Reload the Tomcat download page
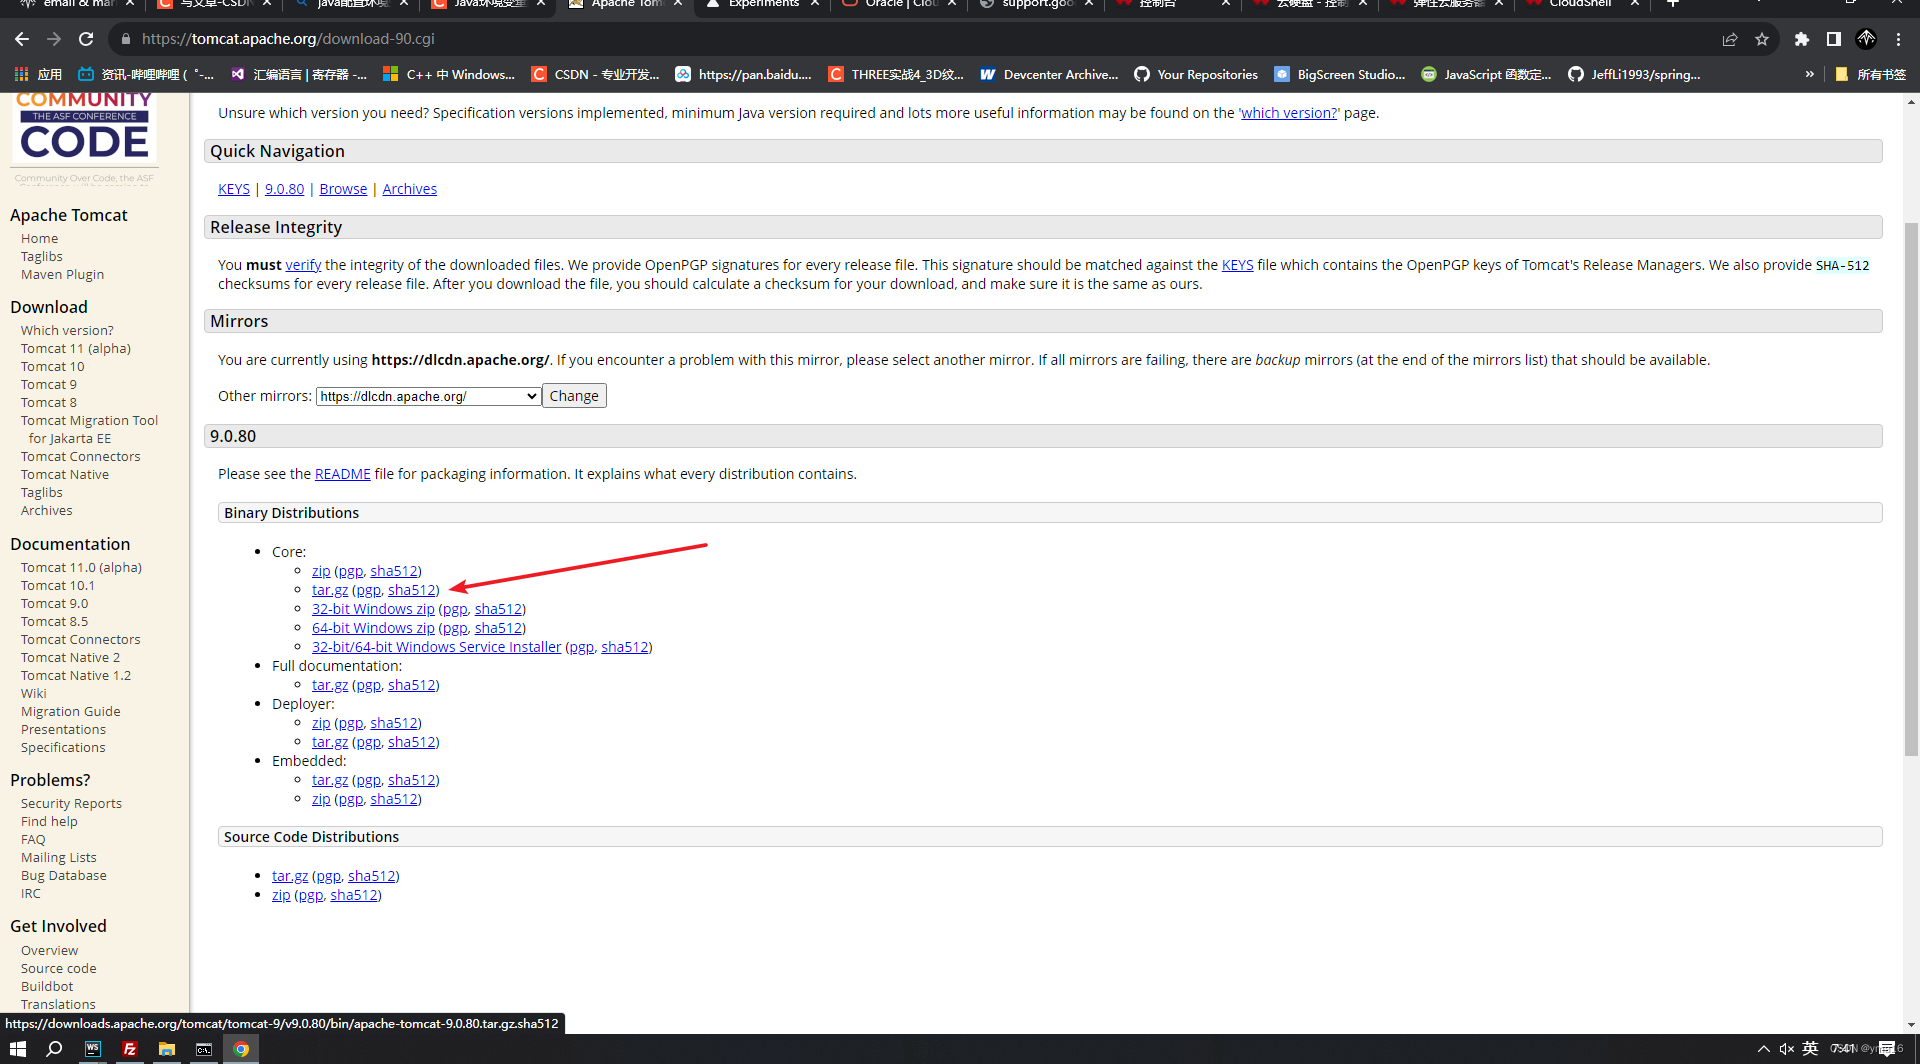1920x1064 pixels. (x=86, y=39)
